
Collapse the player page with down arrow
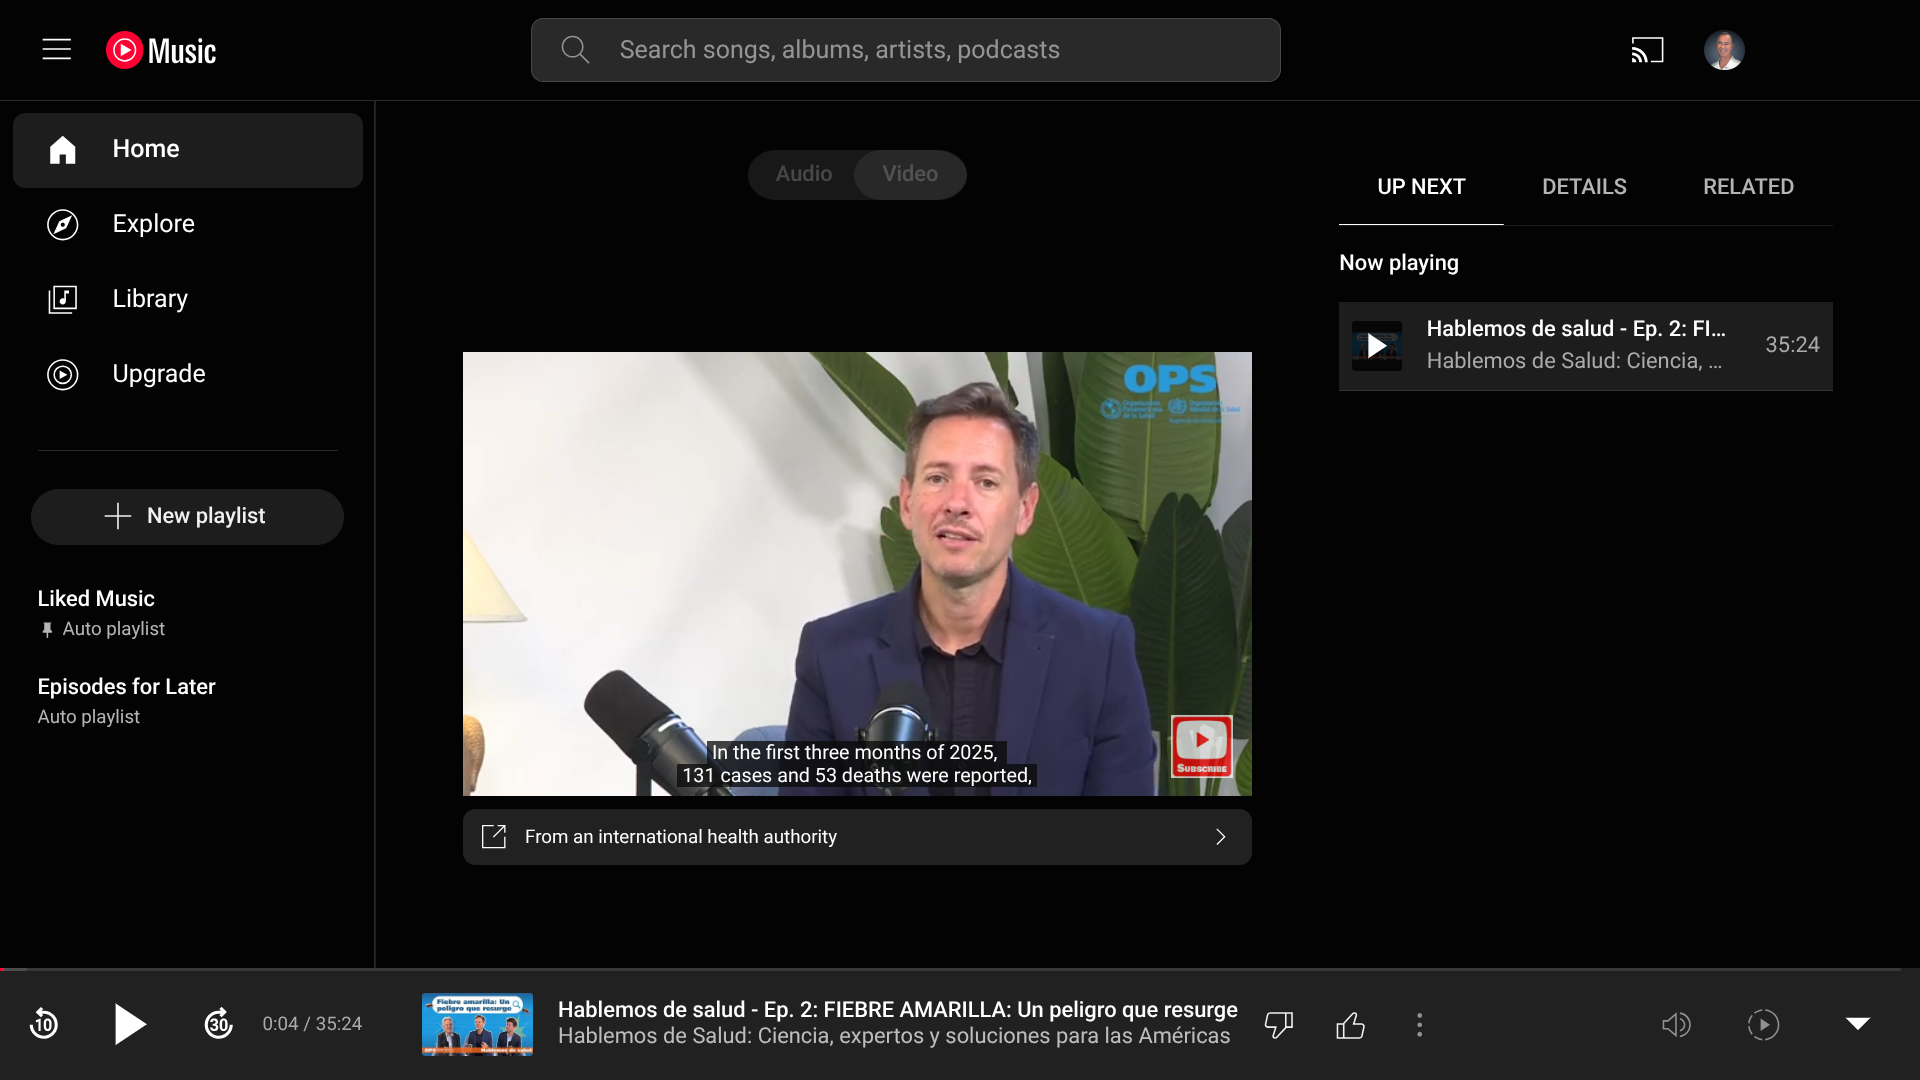(1857, 1024)
